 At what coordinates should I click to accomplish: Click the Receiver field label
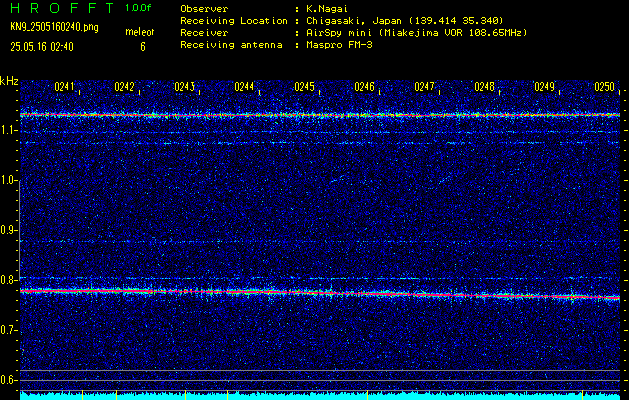click(204, 33)
